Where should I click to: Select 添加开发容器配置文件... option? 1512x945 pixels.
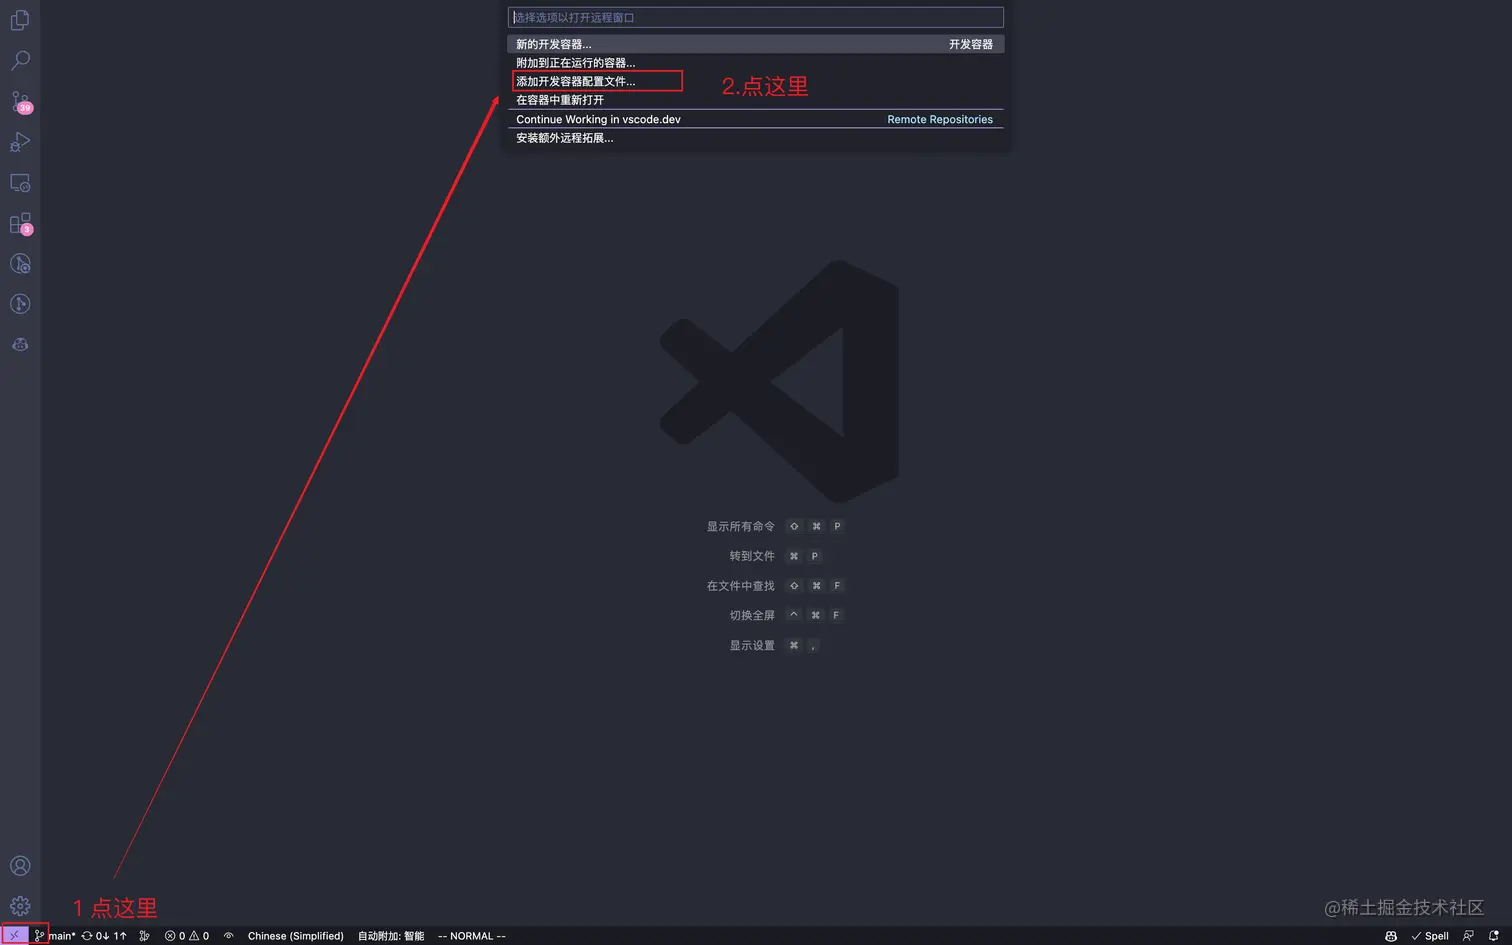(755, 81)
